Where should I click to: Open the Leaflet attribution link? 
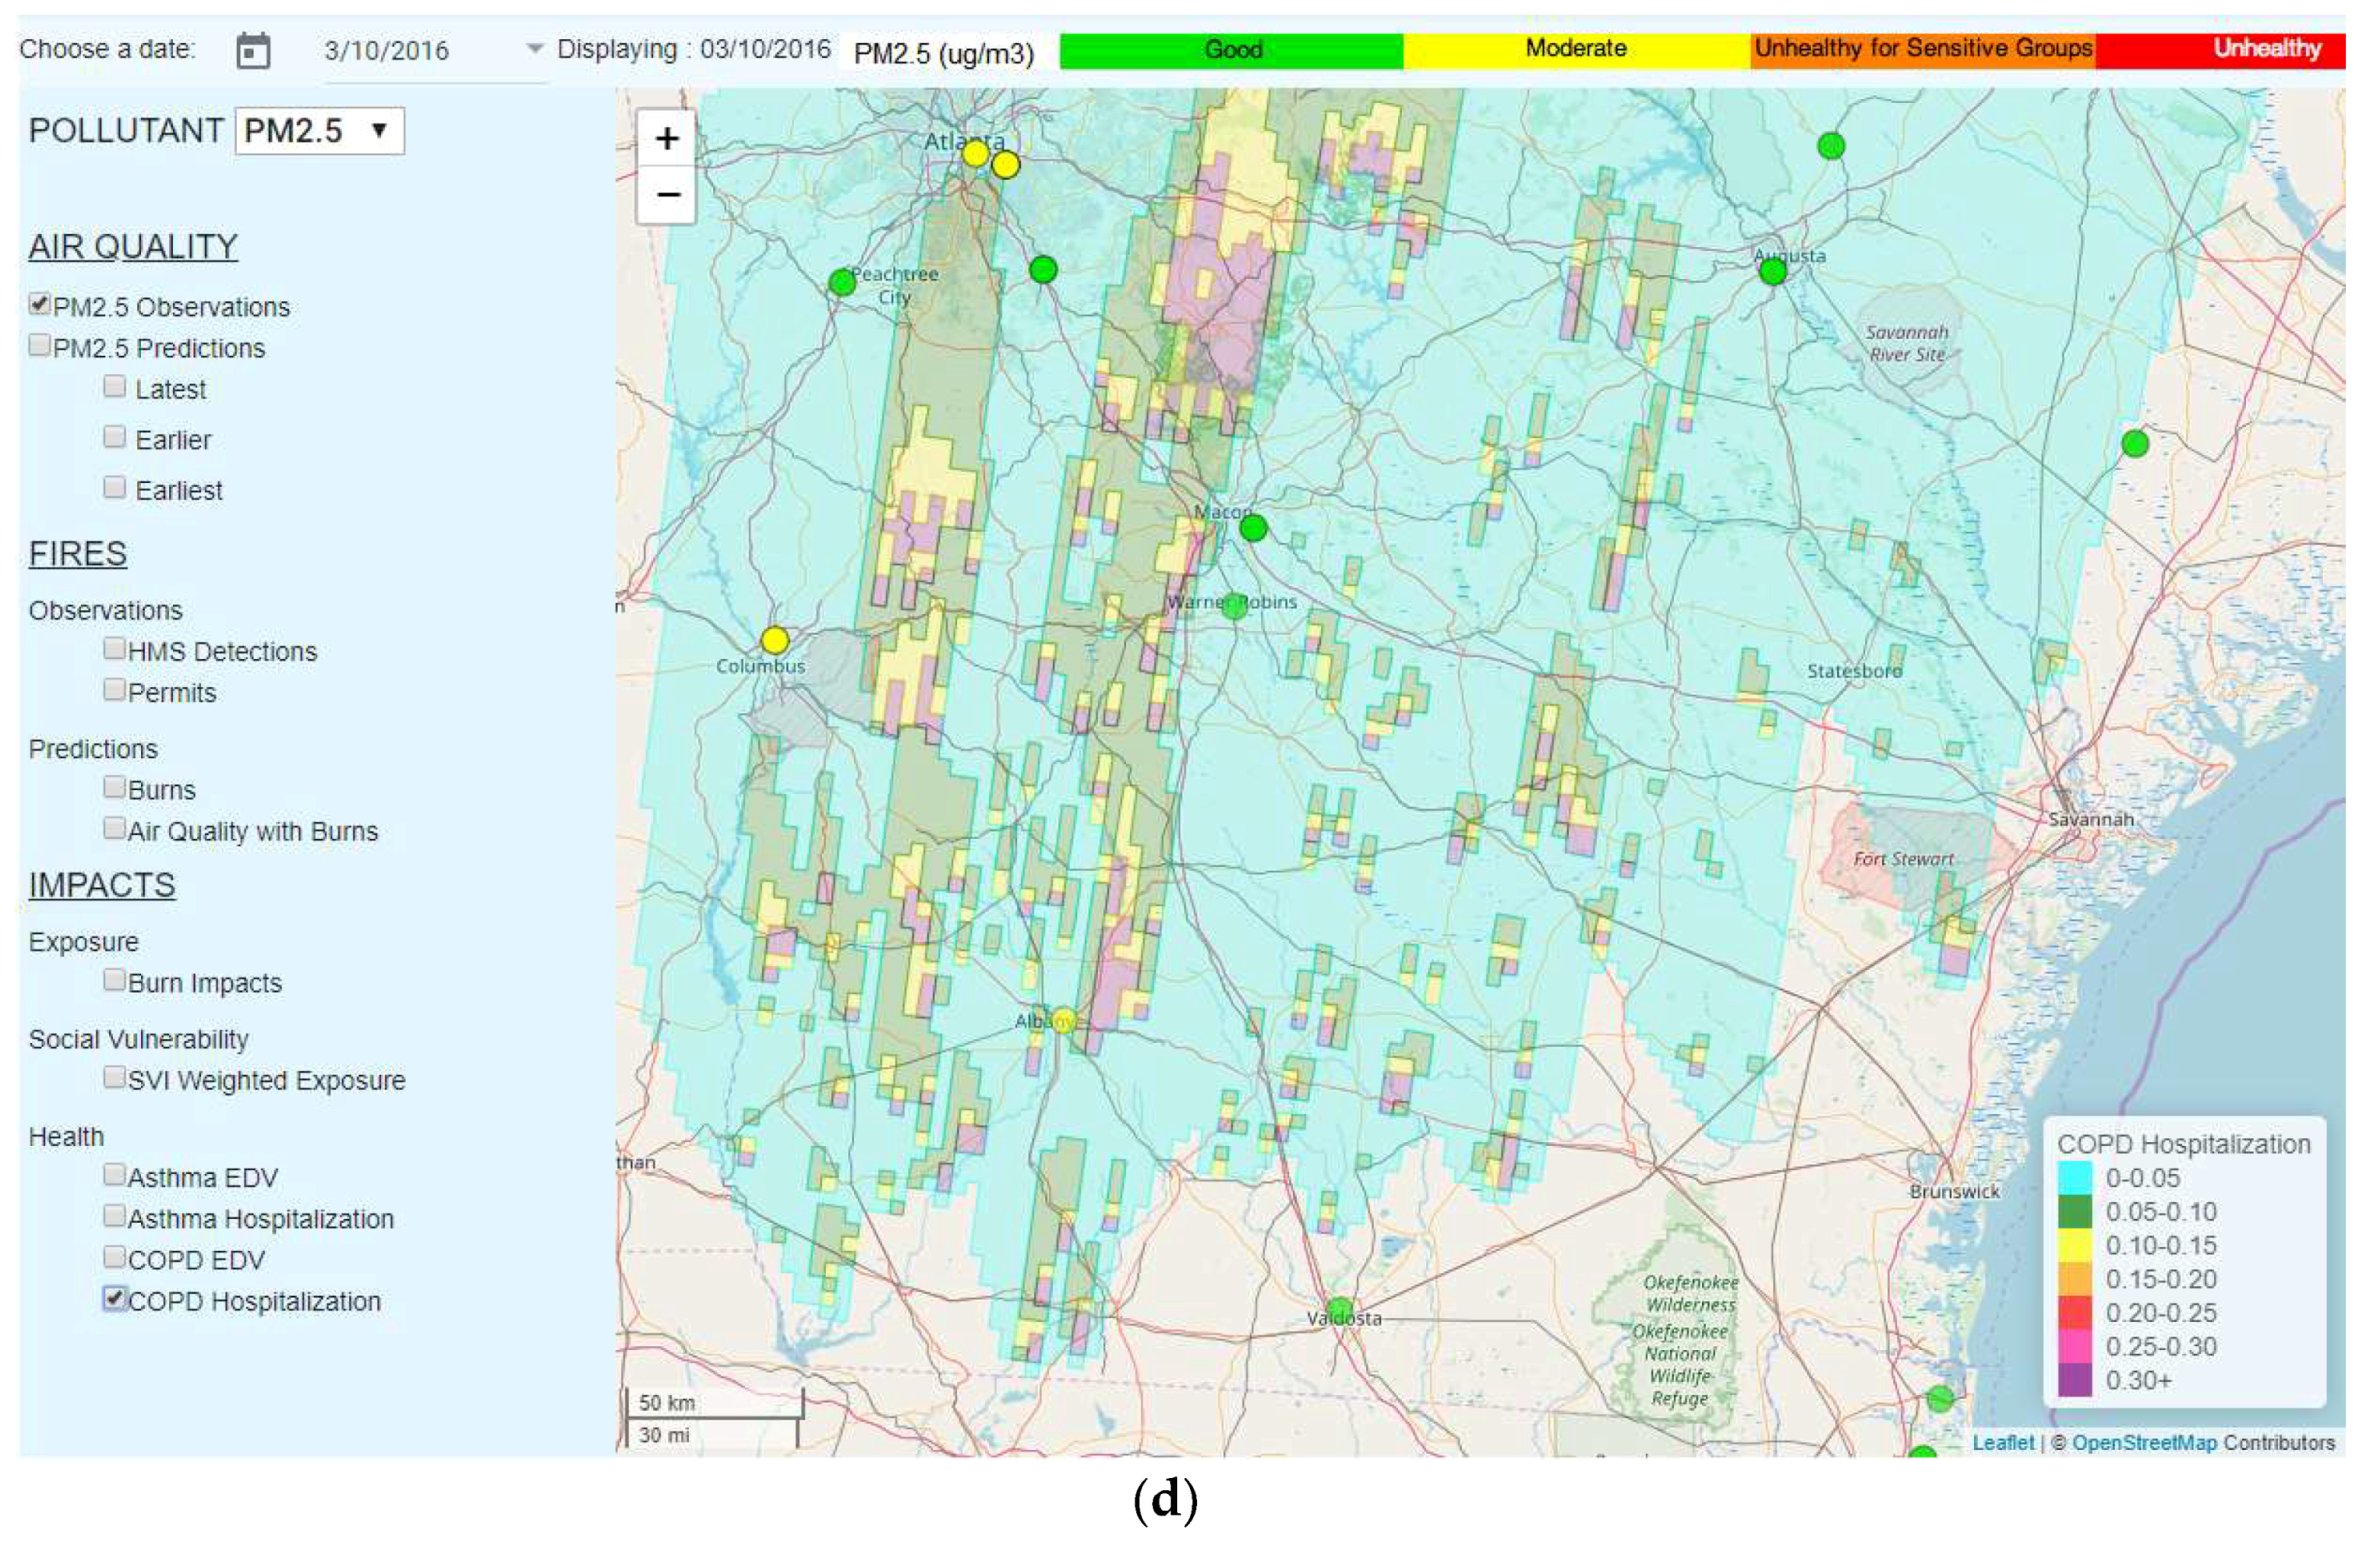pos(2002,1441)
